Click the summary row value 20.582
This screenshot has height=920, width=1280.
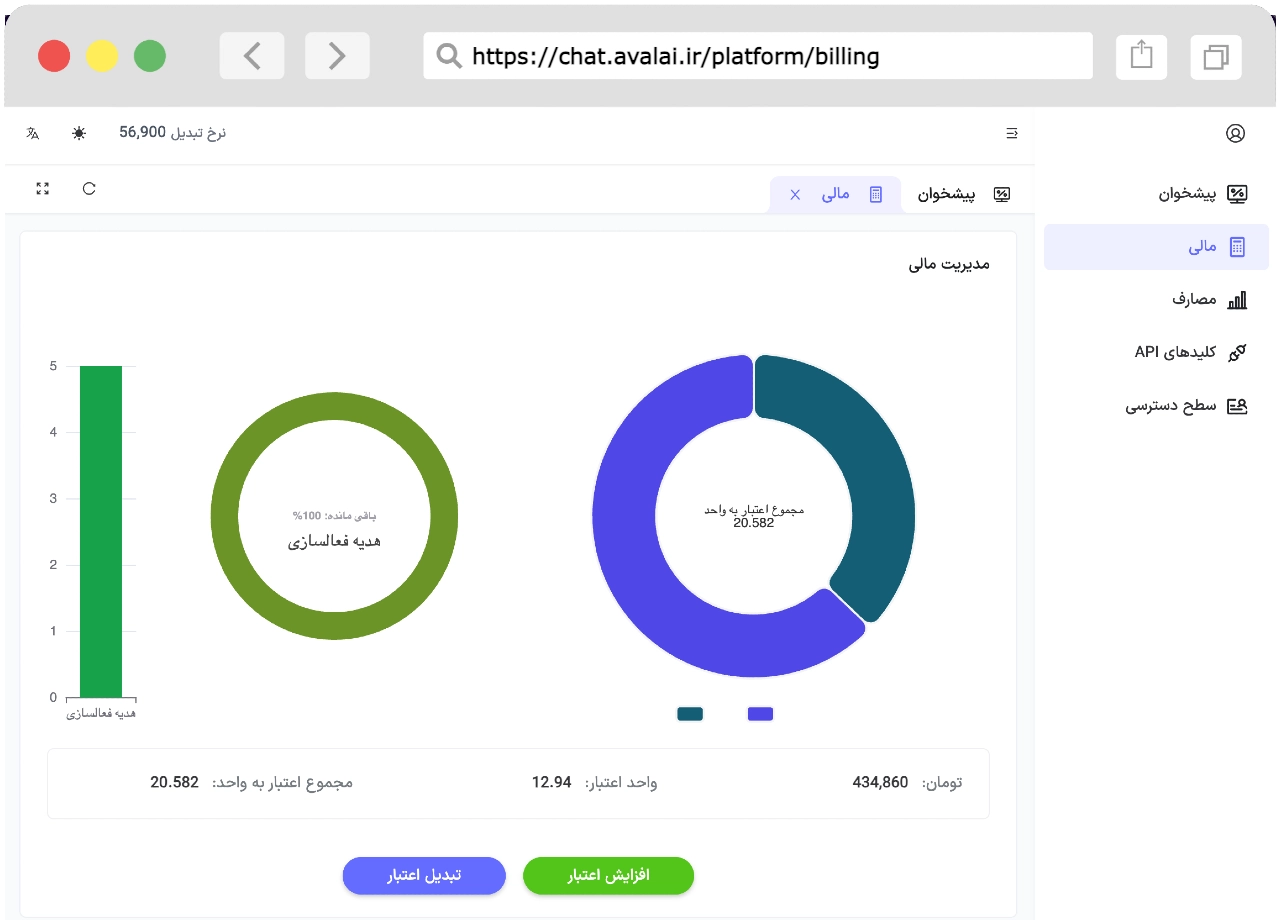pos(174,782)
